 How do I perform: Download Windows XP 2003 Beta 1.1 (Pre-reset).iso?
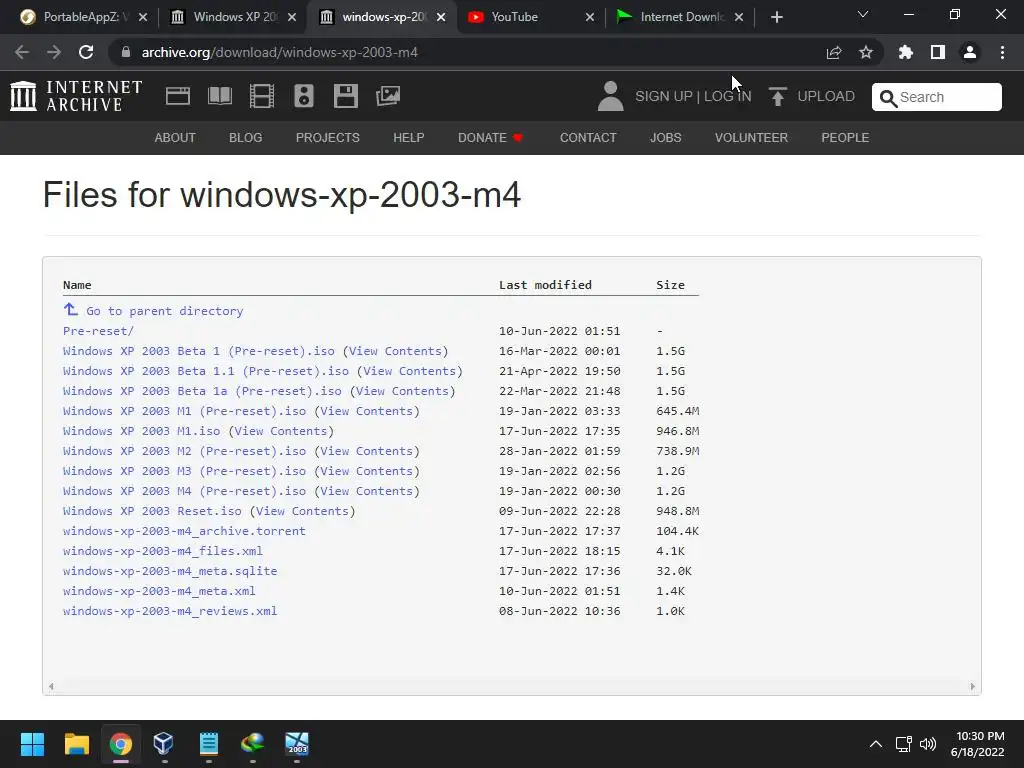[206, 371]
